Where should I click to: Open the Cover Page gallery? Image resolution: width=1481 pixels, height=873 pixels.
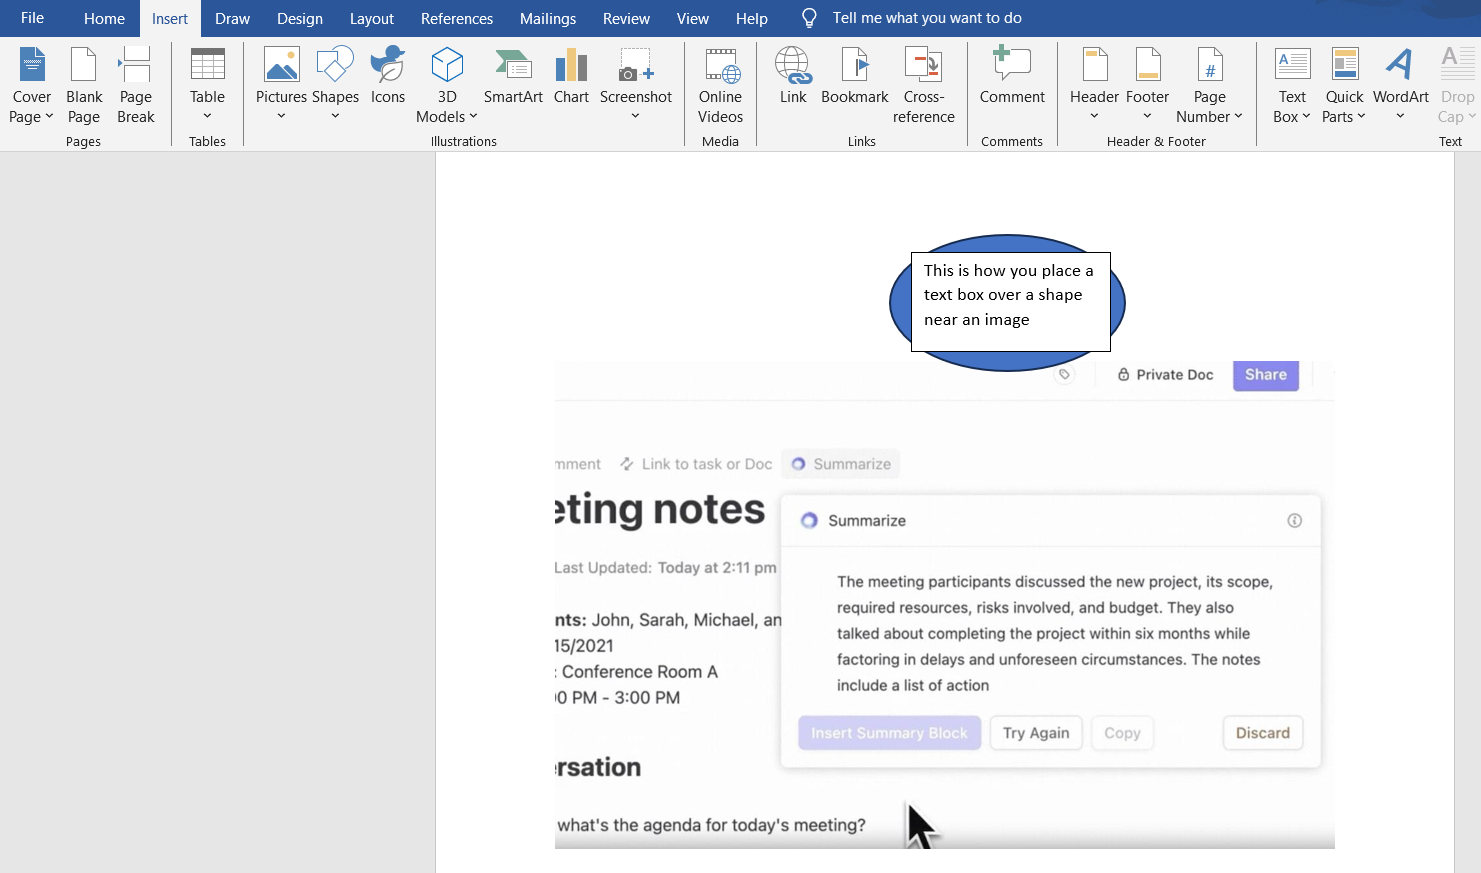(31, 86)
